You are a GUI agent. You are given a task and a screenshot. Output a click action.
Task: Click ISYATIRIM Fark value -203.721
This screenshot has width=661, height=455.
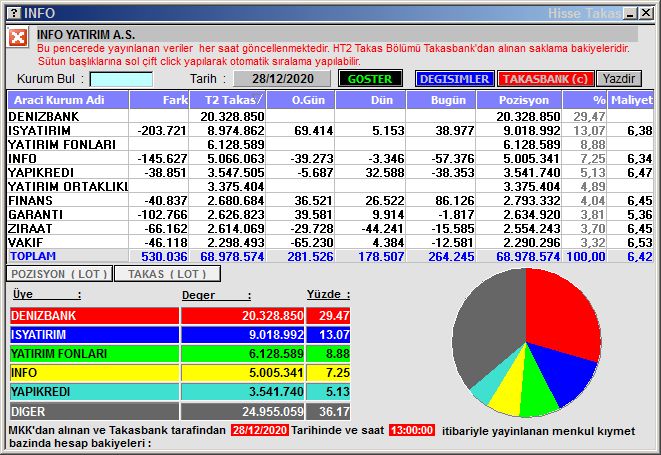point(162,131)
